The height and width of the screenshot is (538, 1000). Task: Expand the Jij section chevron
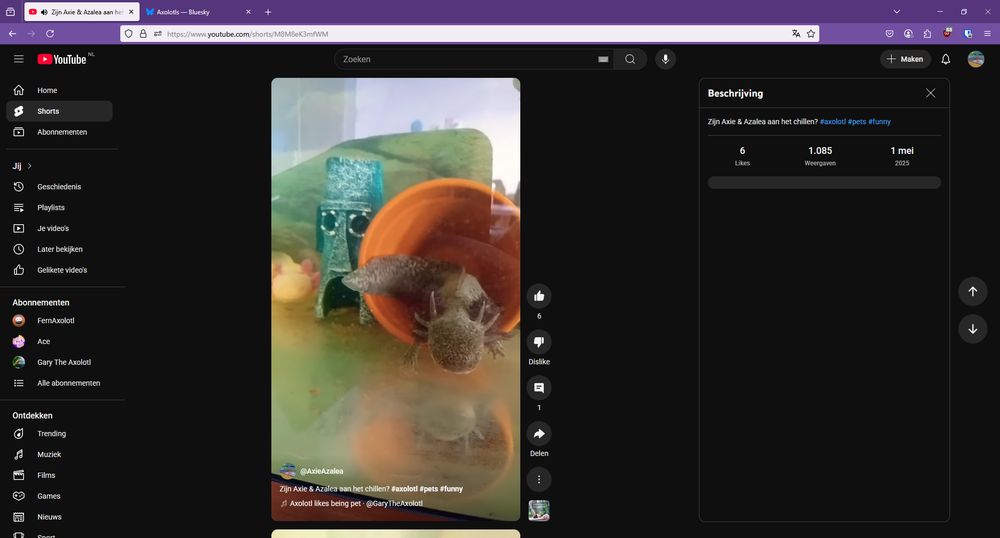[x=29, y=166]
